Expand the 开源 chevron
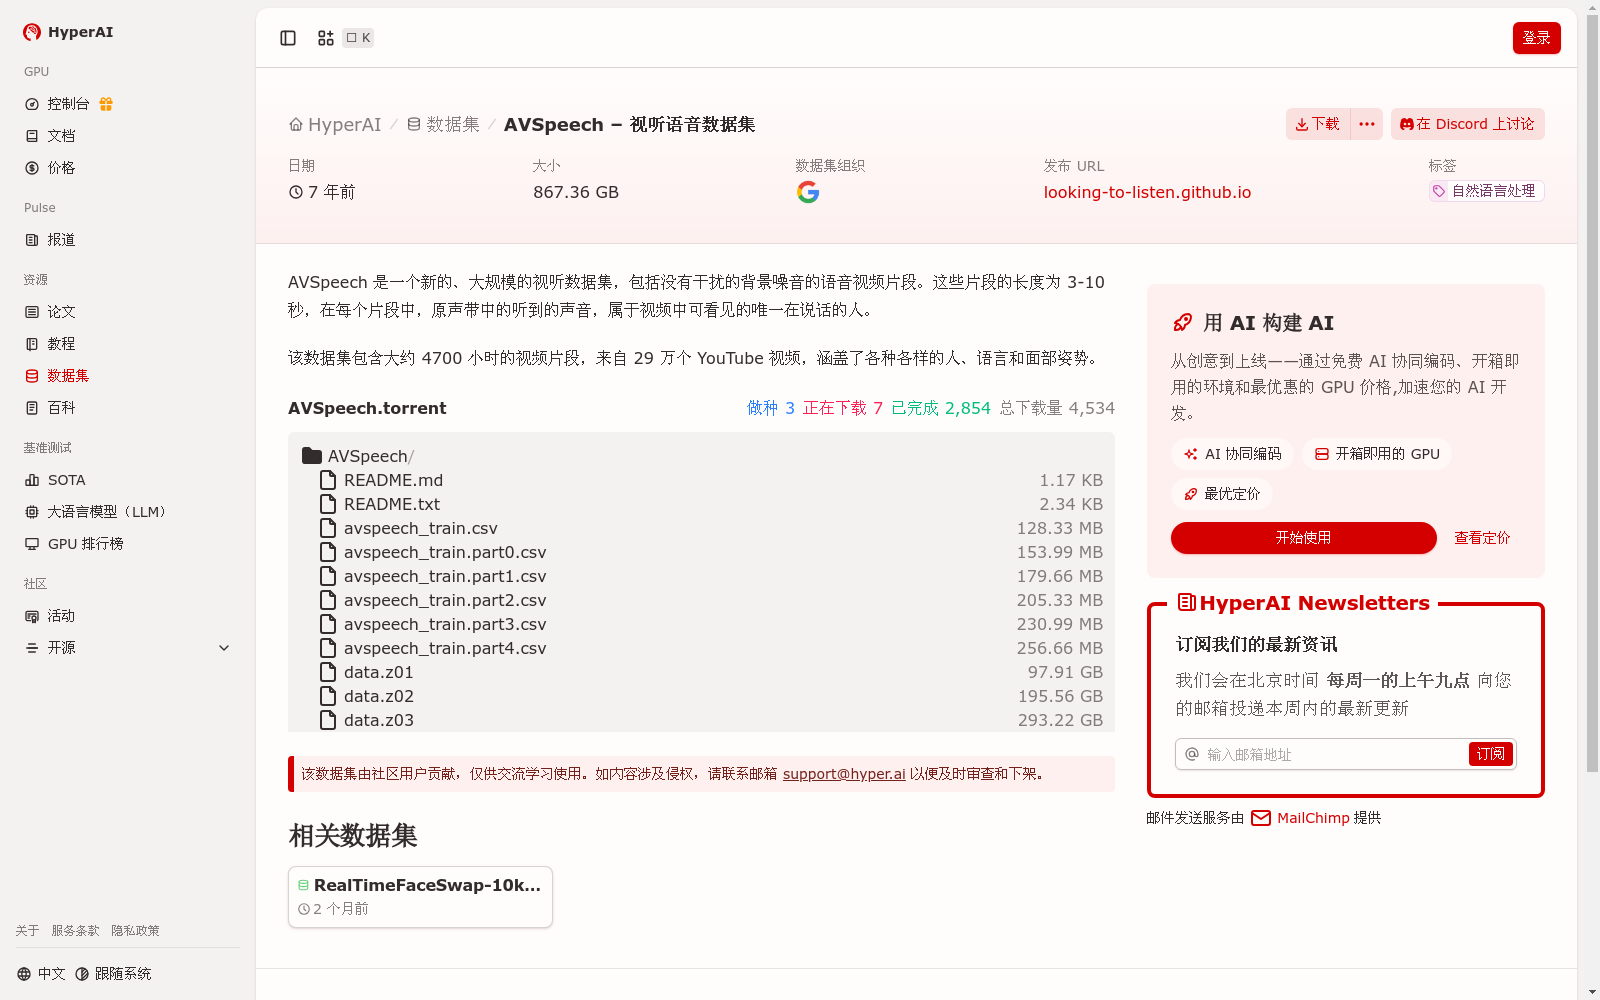 coord(224,648)
